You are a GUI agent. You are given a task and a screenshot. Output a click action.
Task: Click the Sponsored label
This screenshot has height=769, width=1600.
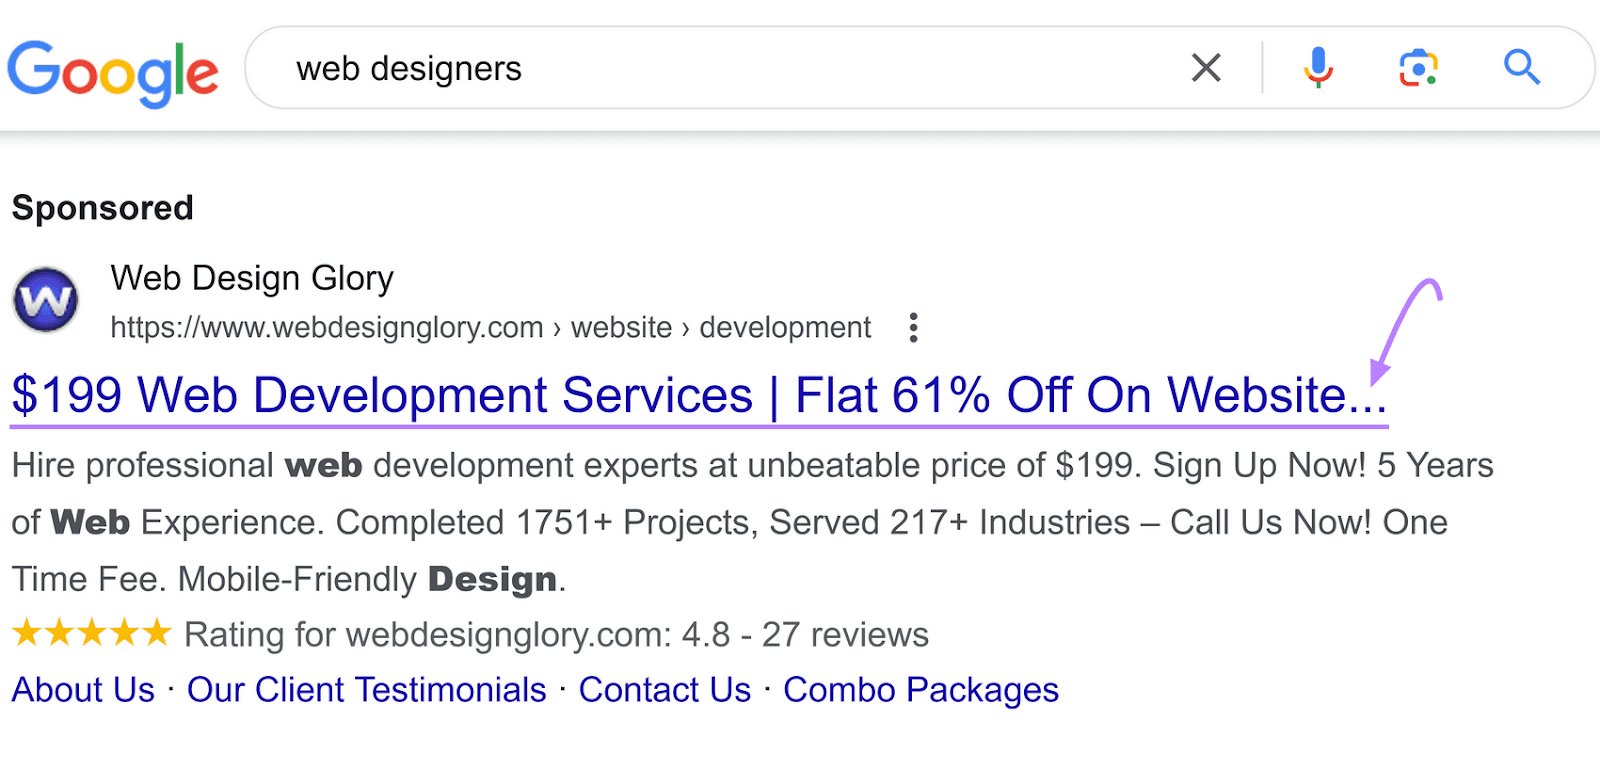coord(101,208)
